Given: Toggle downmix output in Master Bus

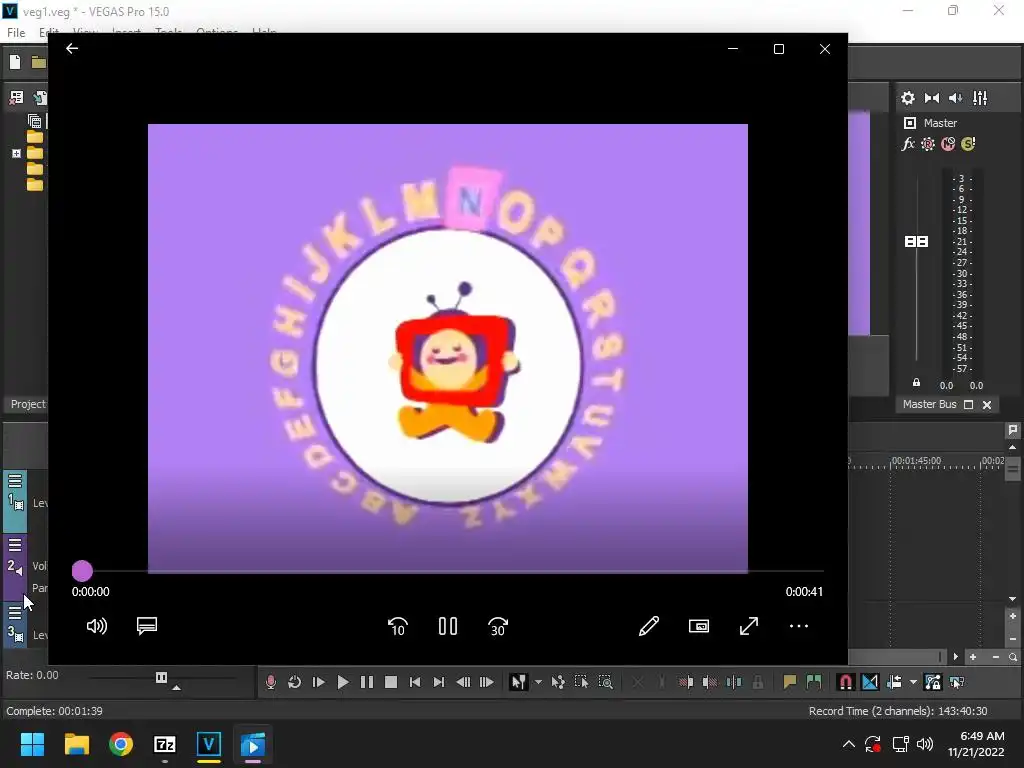Looking at the screenshot, I should point(932,98).
